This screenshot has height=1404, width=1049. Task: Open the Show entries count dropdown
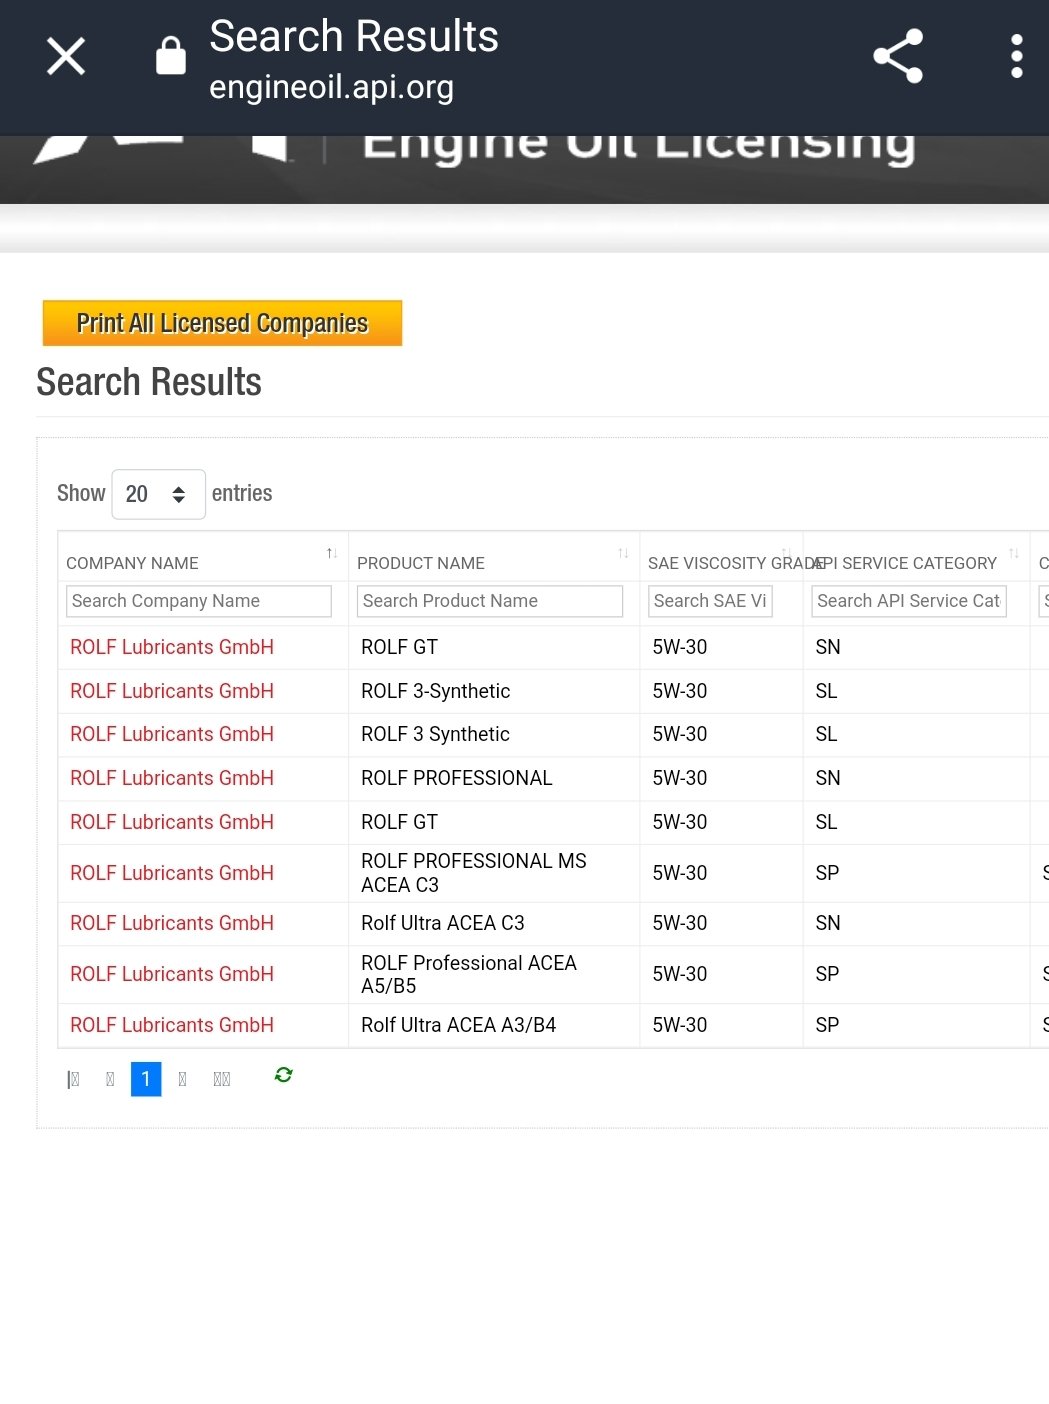(x=158, y=494)
